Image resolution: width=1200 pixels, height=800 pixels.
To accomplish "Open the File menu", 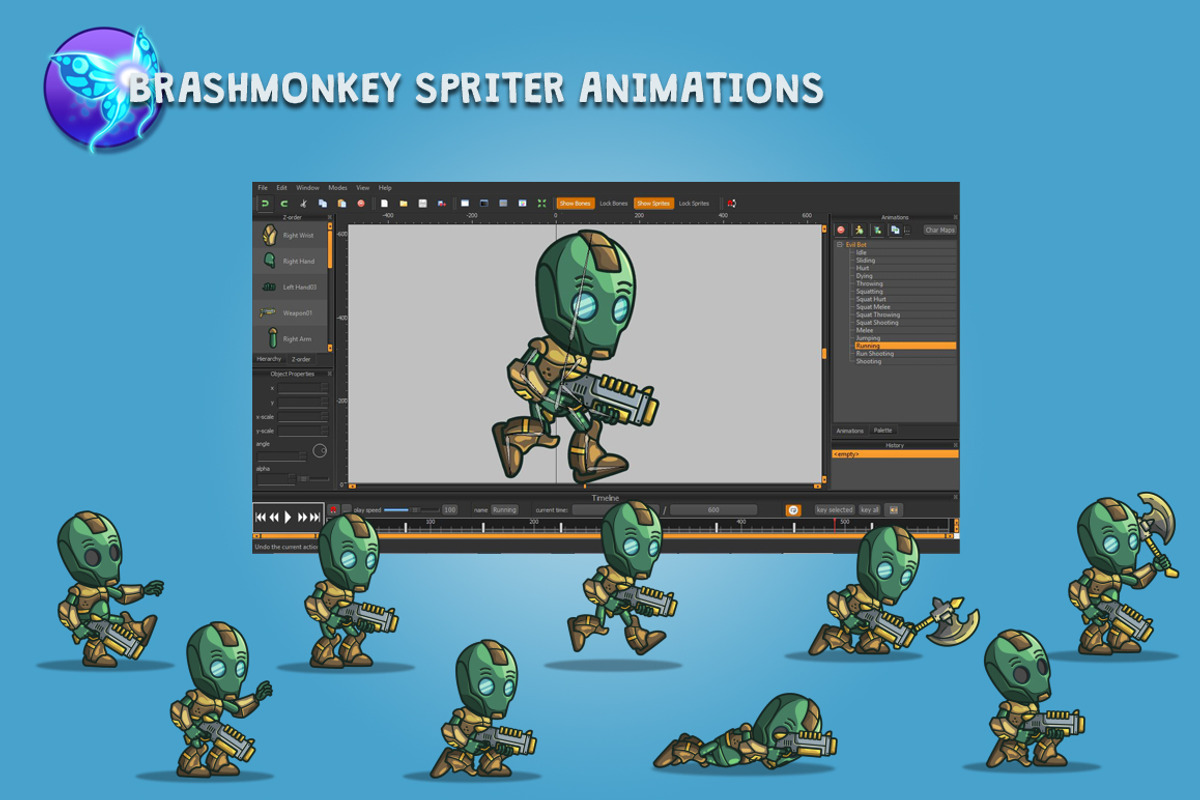I will 262,188.
